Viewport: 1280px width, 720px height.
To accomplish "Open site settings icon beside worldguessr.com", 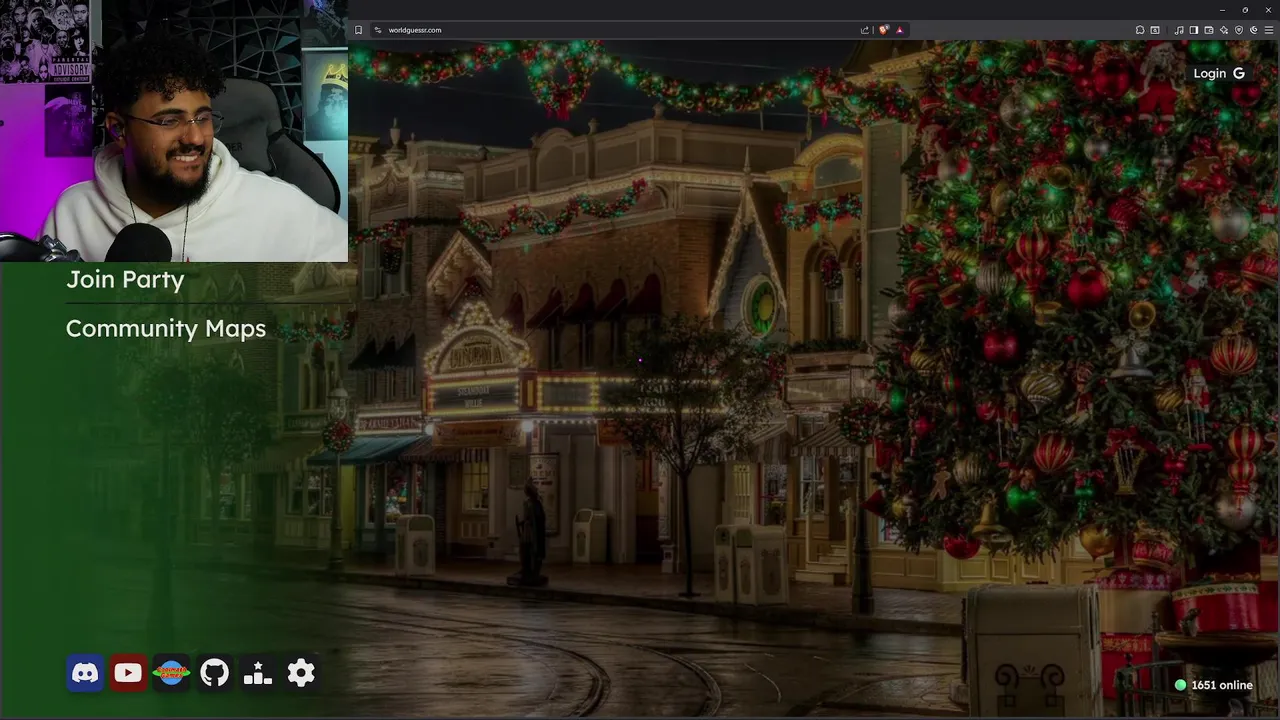I will (377, 30).
